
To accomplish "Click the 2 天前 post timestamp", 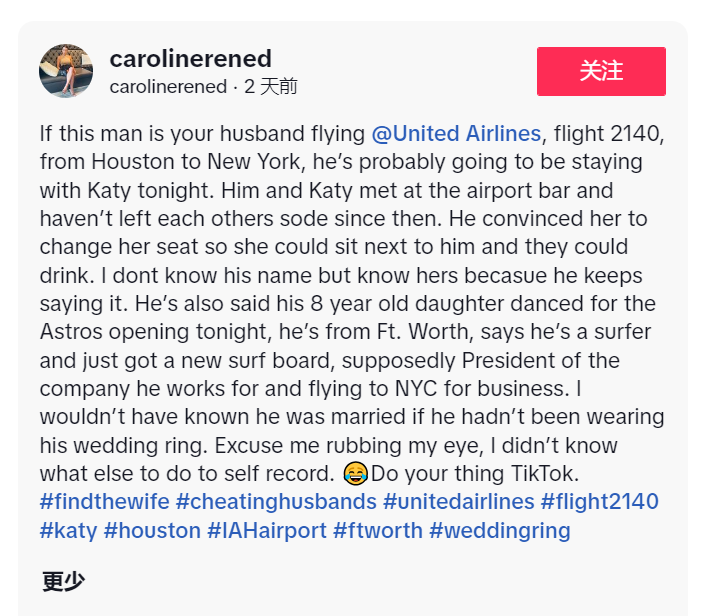I will 271,87.
